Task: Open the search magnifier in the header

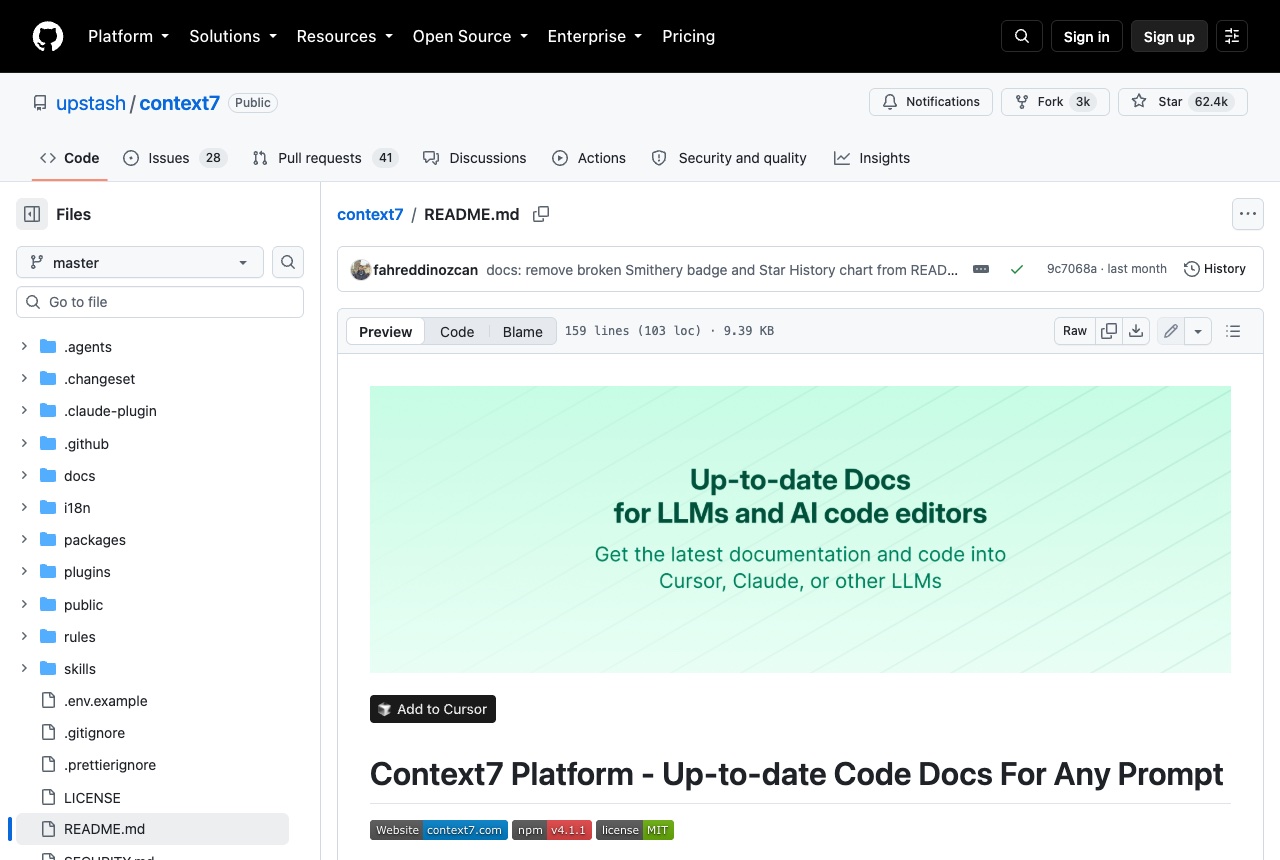Action: [1022, 36]
